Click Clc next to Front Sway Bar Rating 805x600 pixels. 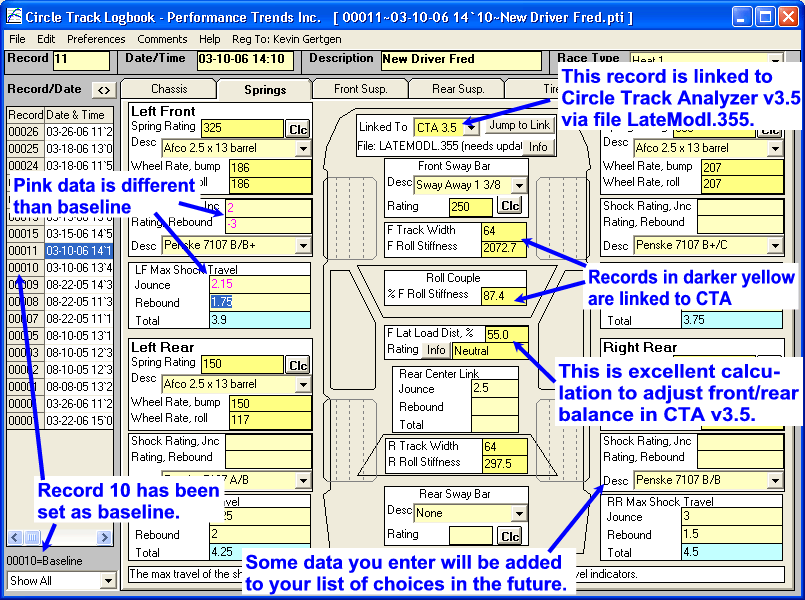click(509, 206)
